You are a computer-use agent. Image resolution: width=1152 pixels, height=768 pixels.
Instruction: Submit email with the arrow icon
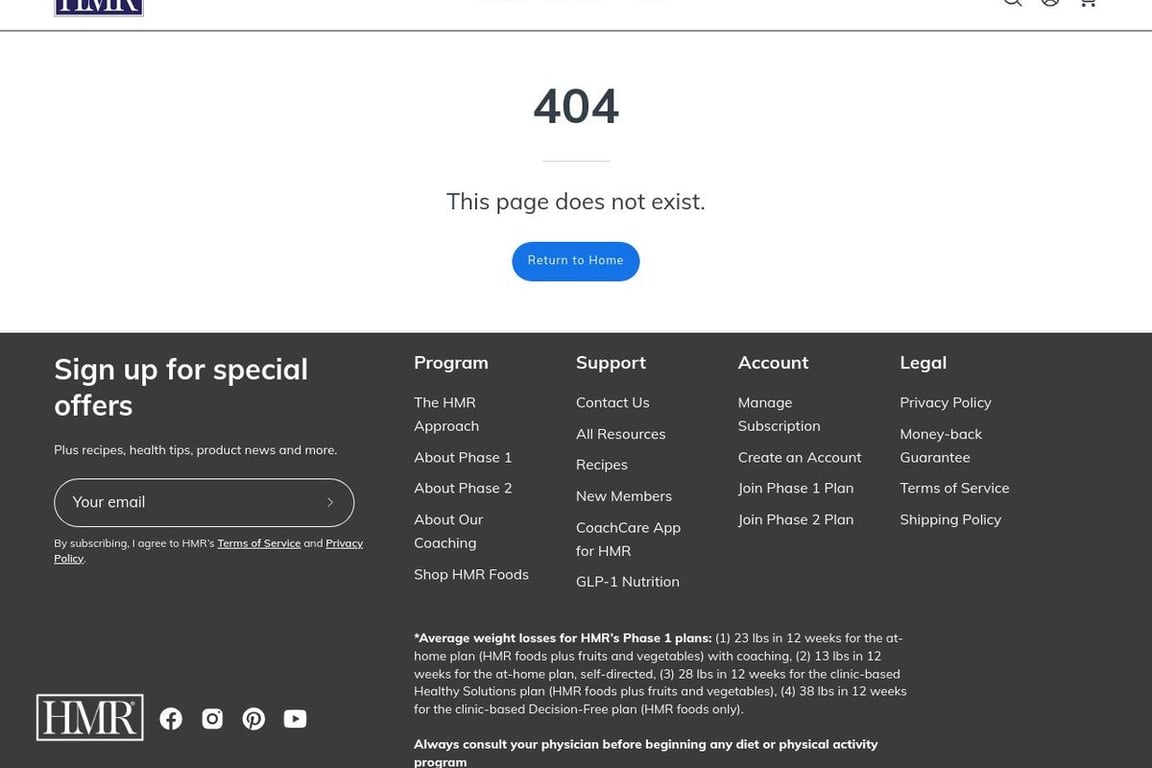pos(330,503)
